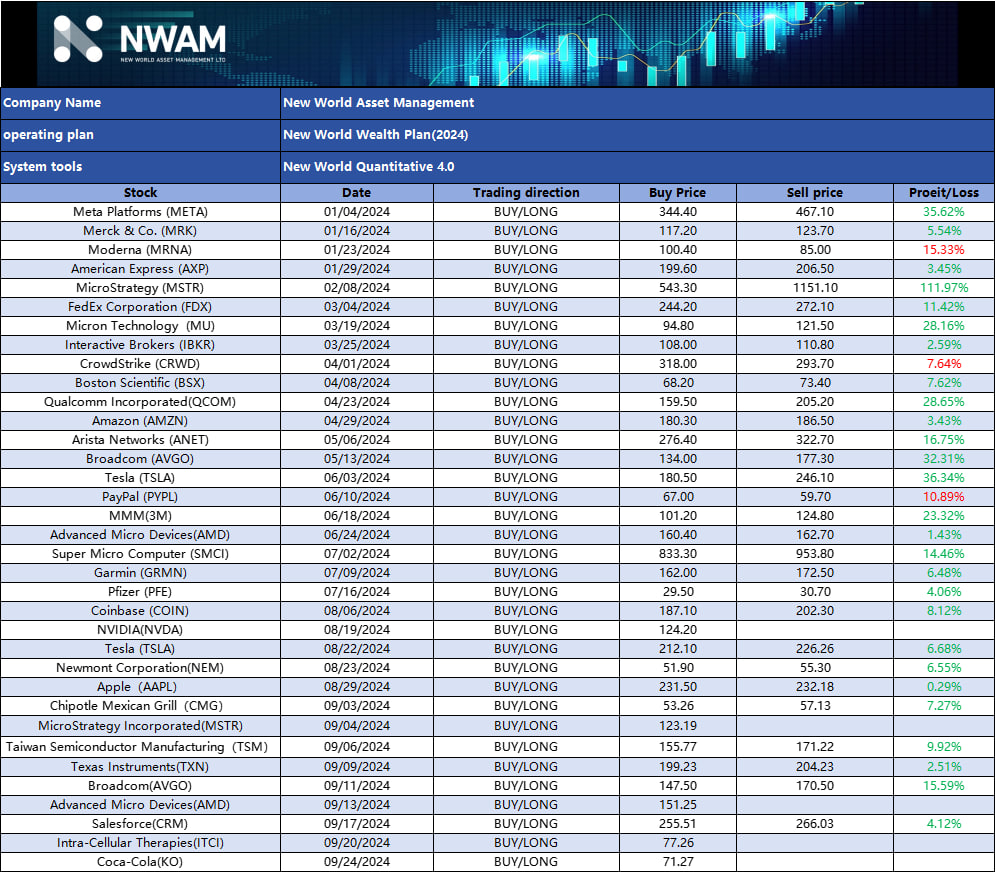The image size is (995, 872).
Task: Select the 'Texas Instruments(TXN)' cell
Action: pos(140,767)
